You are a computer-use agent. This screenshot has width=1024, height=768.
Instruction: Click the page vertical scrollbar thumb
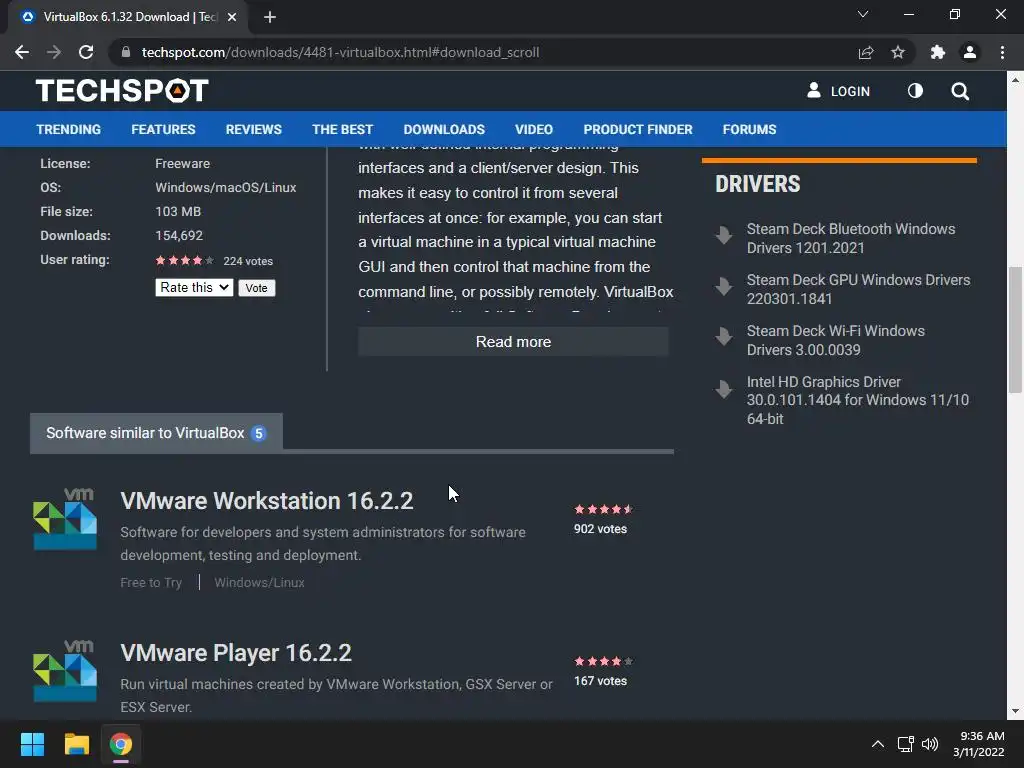coord(1015,330)
